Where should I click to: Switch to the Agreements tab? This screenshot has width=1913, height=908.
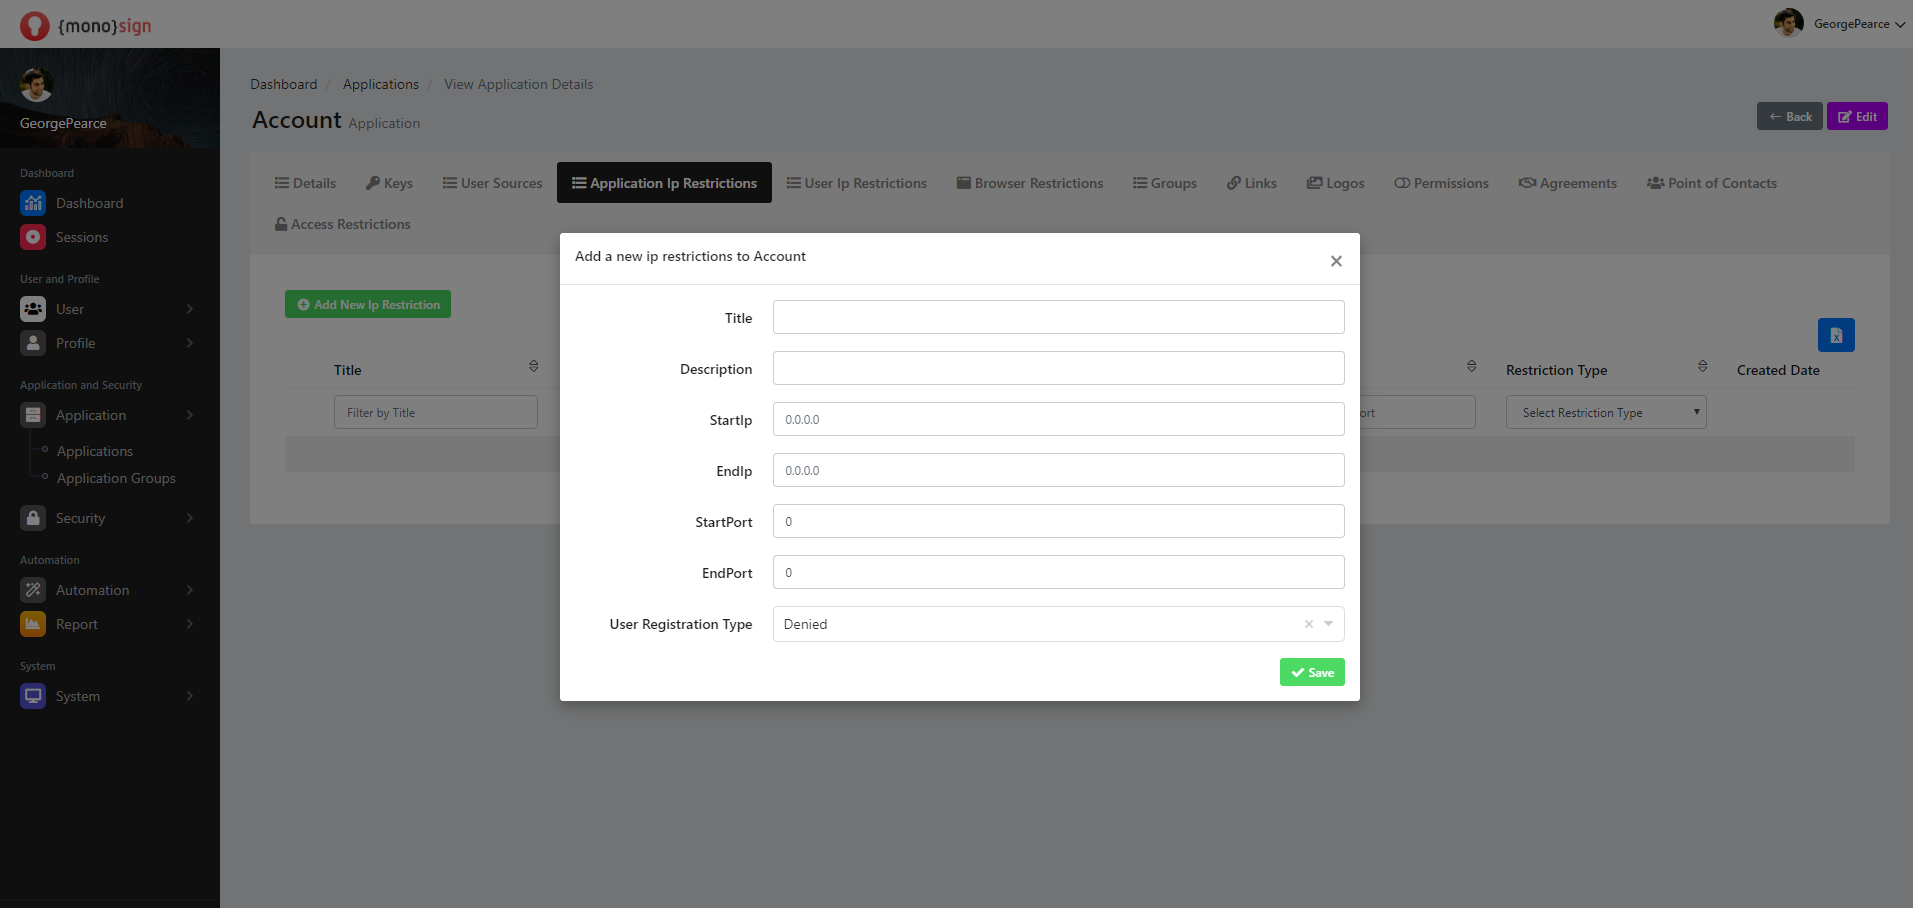click(1567, 183)
